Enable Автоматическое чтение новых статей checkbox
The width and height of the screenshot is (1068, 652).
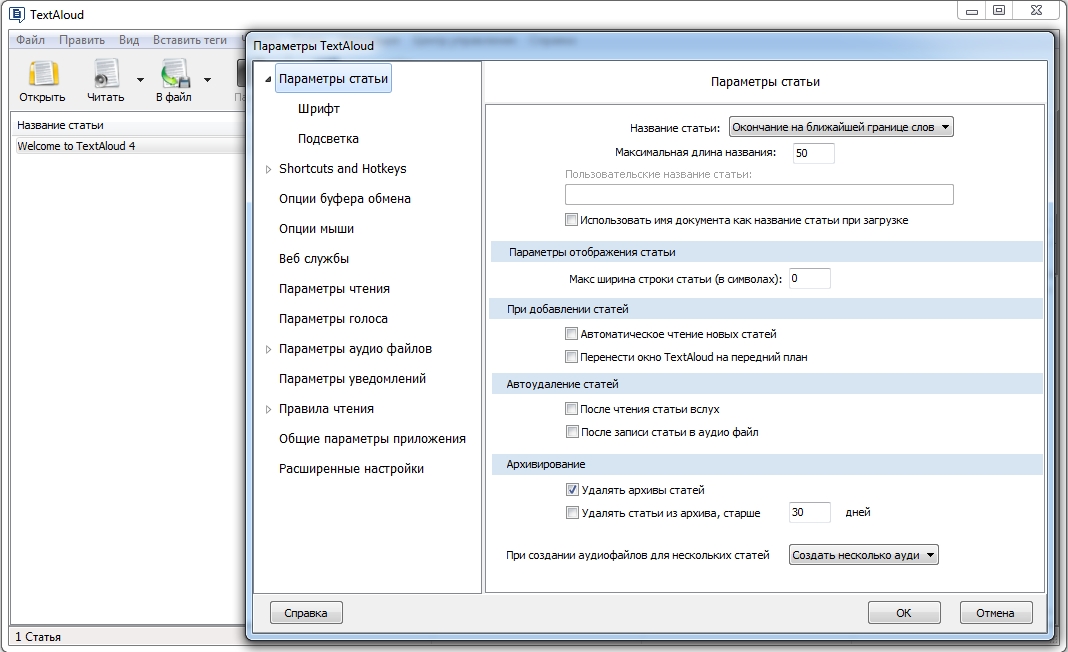click(x=571, y=334)
